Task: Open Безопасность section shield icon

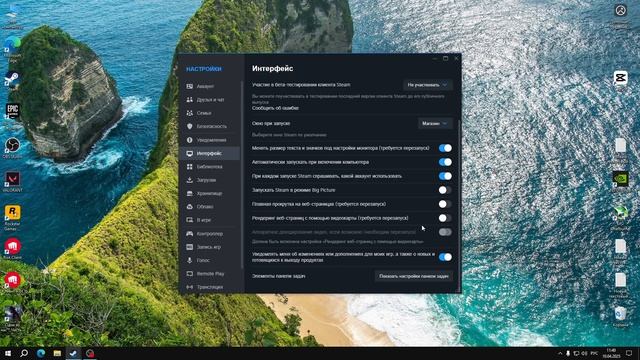Action: point(189,127)
